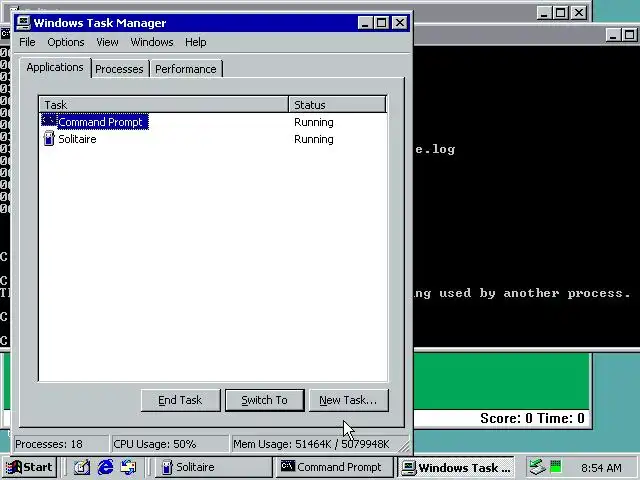Click the End Task button

[180, 400]
